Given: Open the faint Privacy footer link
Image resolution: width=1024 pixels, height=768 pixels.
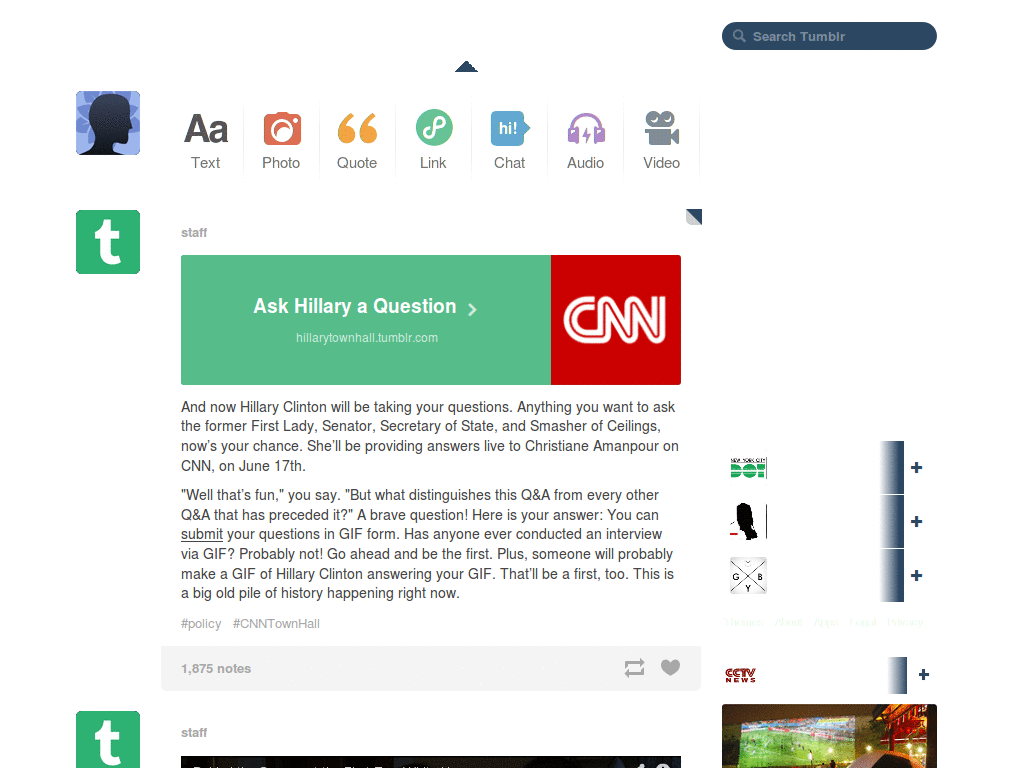Looking at the screenshot, I should [x=905, y=622].
